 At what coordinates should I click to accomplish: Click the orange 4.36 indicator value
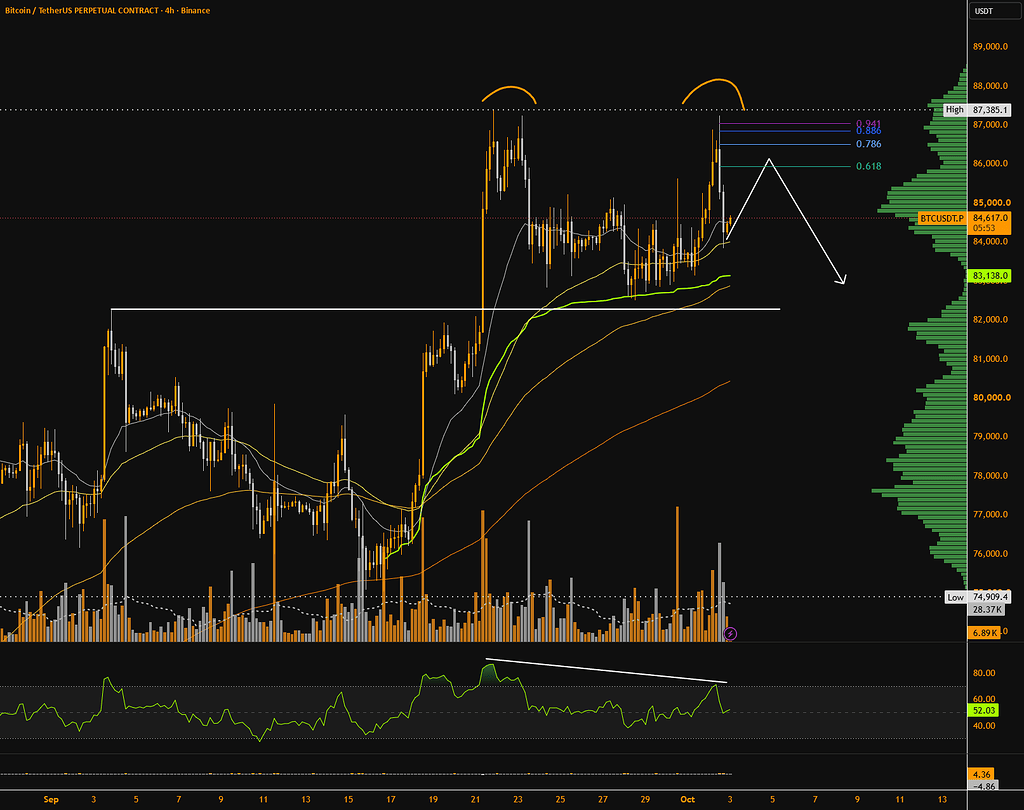tap(982, 774)
